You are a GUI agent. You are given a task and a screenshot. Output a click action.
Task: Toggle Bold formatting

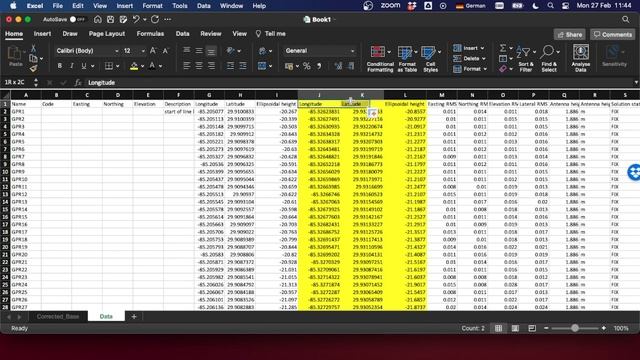[x=60, y=66]
